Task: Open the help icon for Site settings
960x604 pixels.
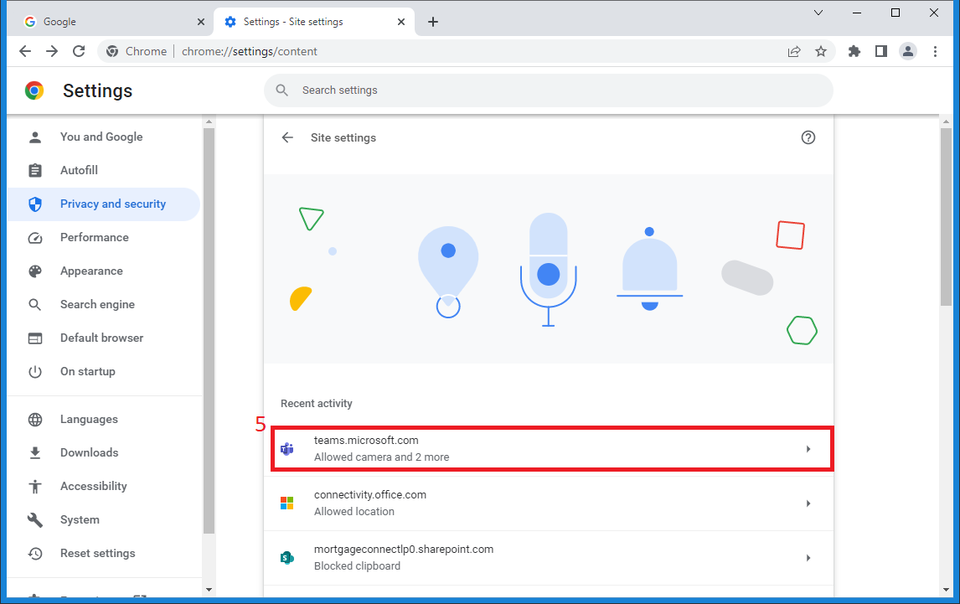Action: (808, 138)
